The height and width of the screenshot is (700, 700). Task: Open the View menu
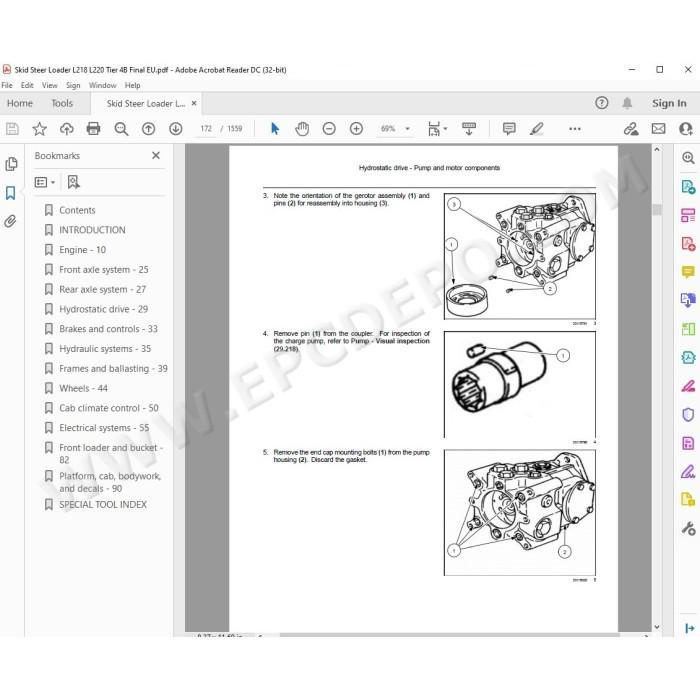(50, 85)
